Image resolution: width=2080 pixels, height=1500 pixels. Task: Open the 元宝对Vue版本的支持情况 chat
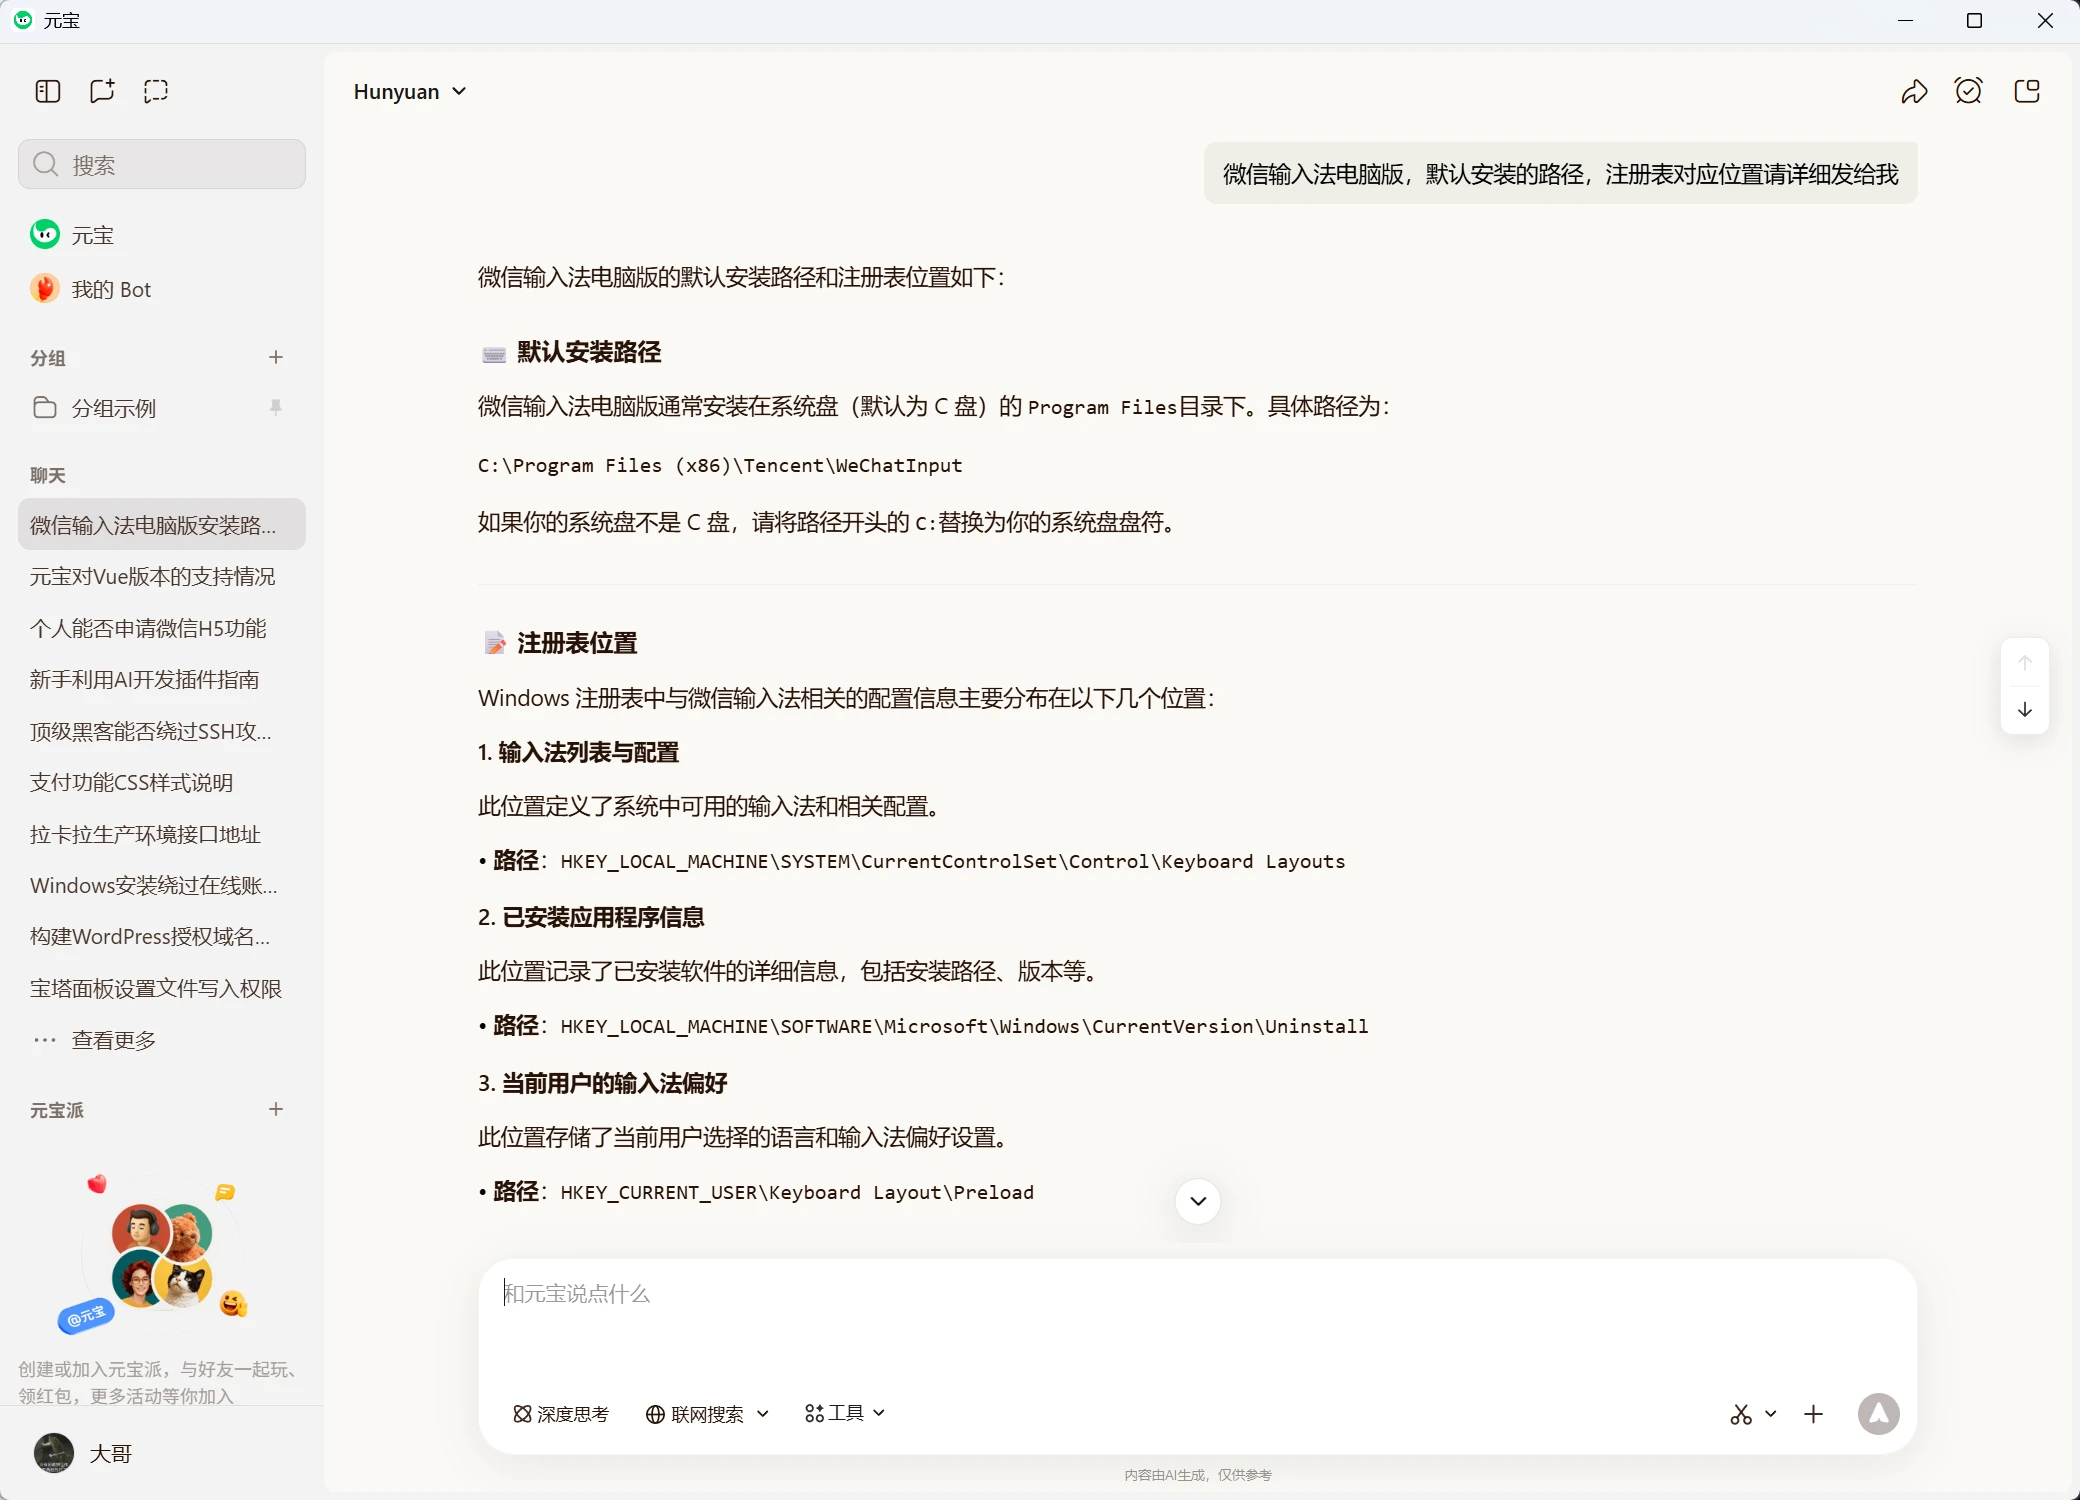pos(153,576)
